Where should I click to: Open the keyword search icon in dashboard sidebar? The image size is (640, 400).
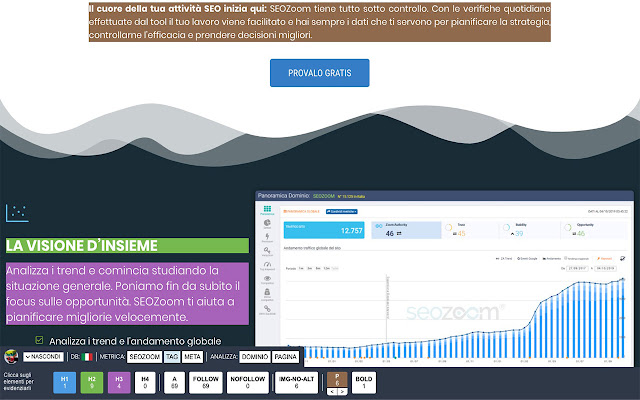point(267,250)
